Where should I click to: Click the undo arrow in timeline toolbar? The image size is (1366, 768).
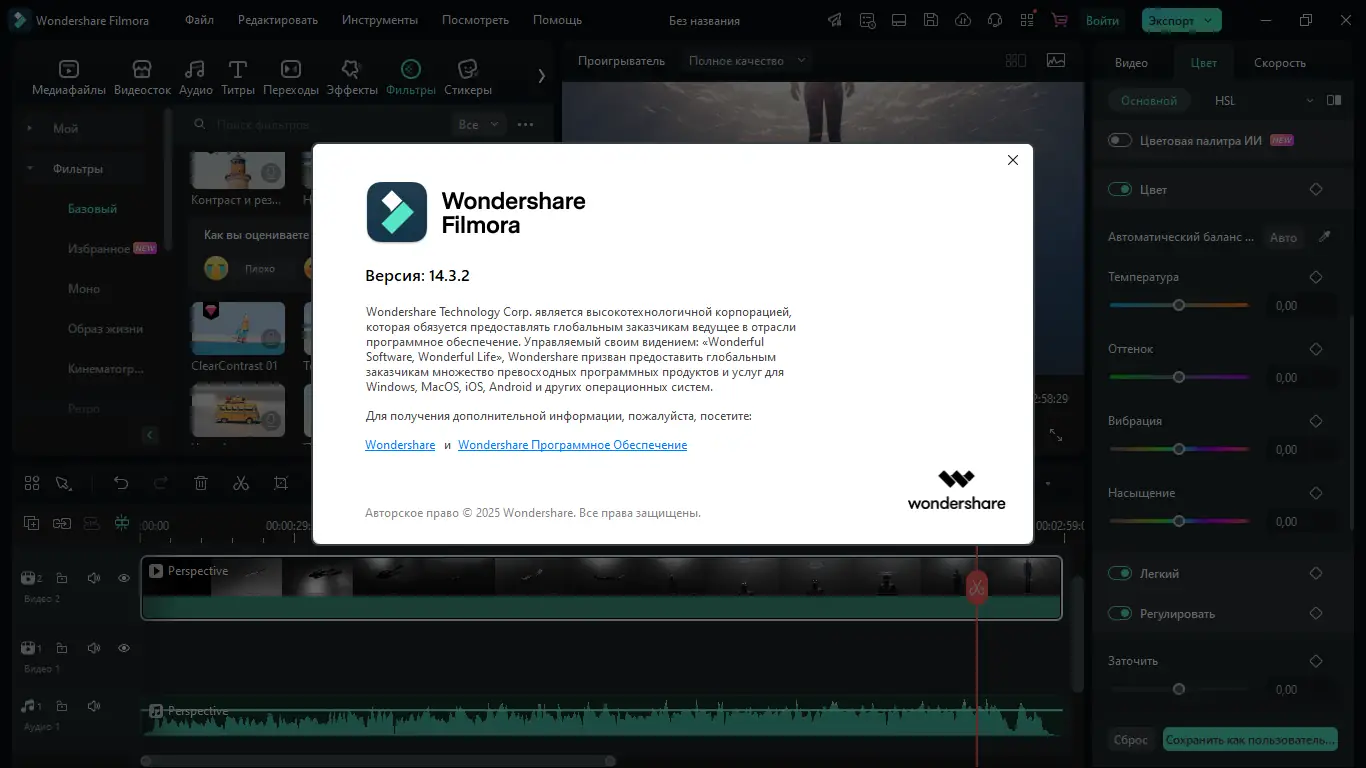click(x=121, y=483)
